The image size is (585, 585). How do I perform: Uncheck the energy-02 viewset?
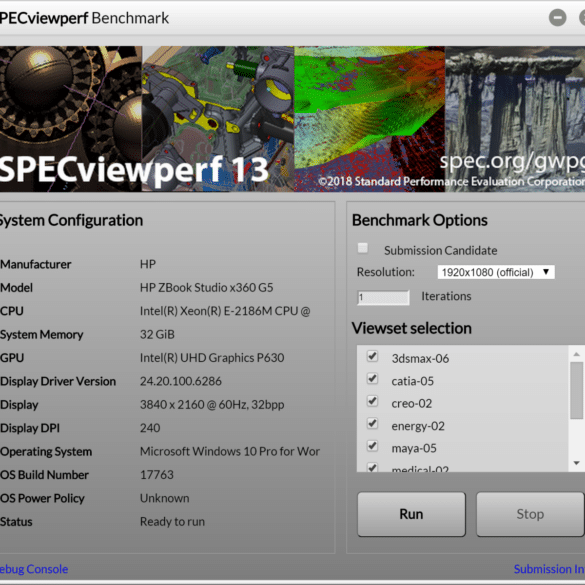click(372, 423)
